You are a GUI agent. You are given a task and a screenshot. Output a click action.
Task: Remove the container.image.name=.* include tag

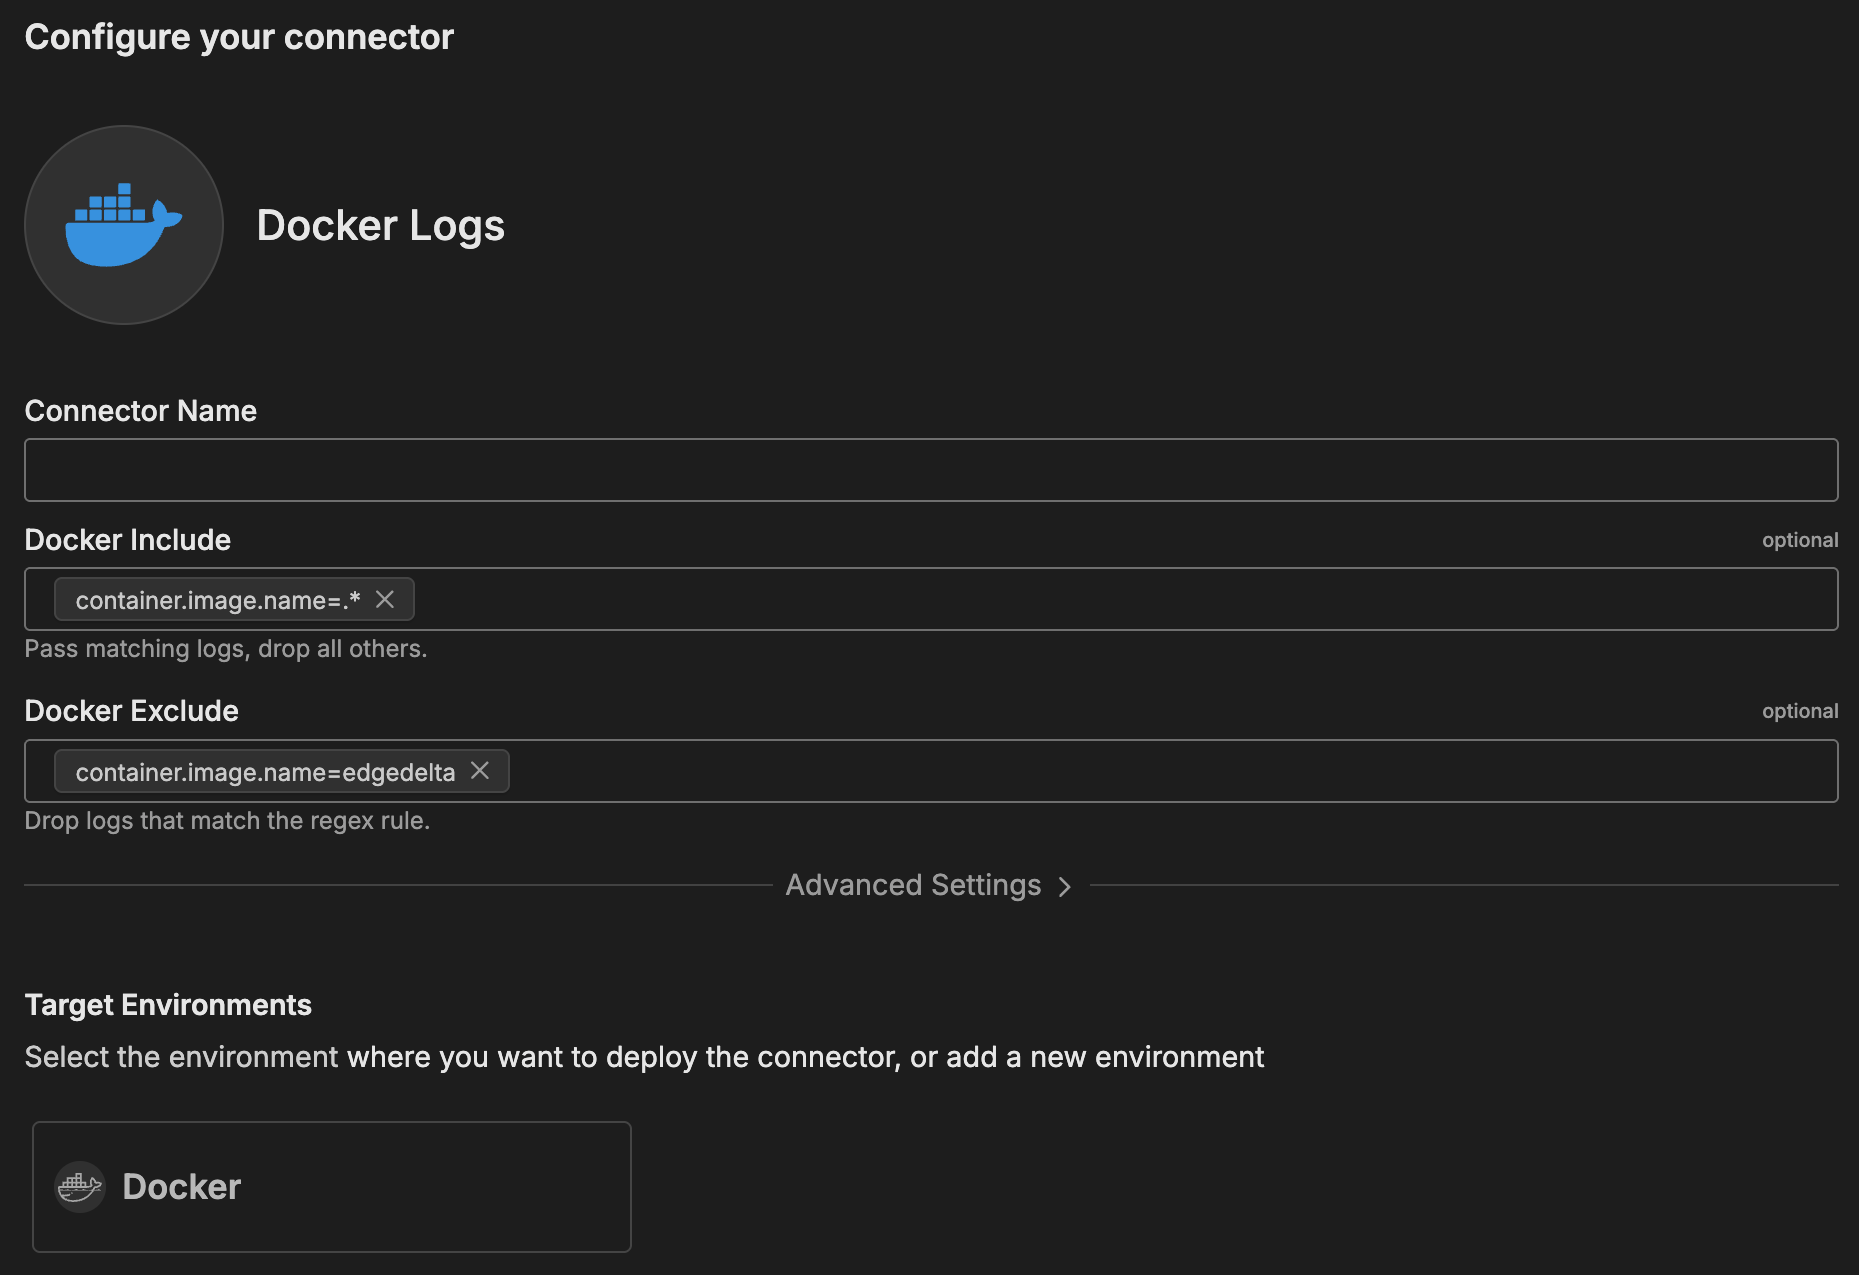385,599
